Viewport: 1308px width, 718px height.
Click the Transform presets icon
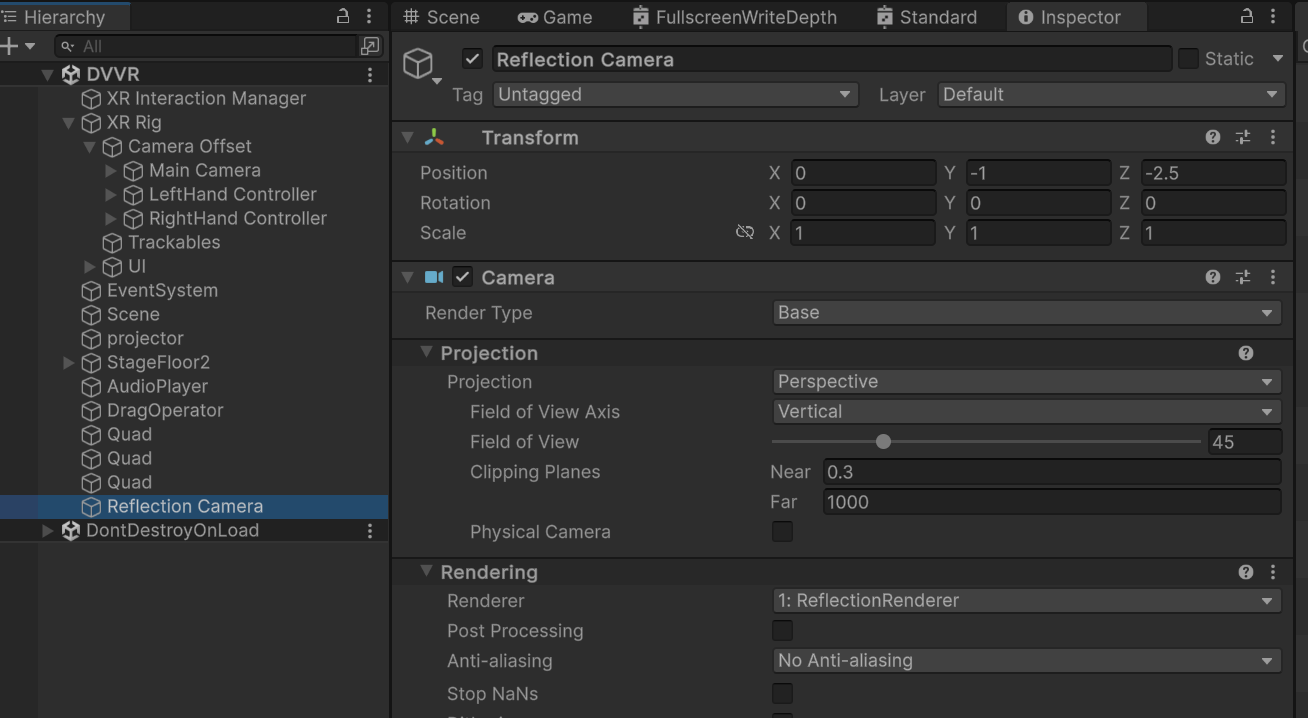pyautogui.click(x=1243, y=137)
